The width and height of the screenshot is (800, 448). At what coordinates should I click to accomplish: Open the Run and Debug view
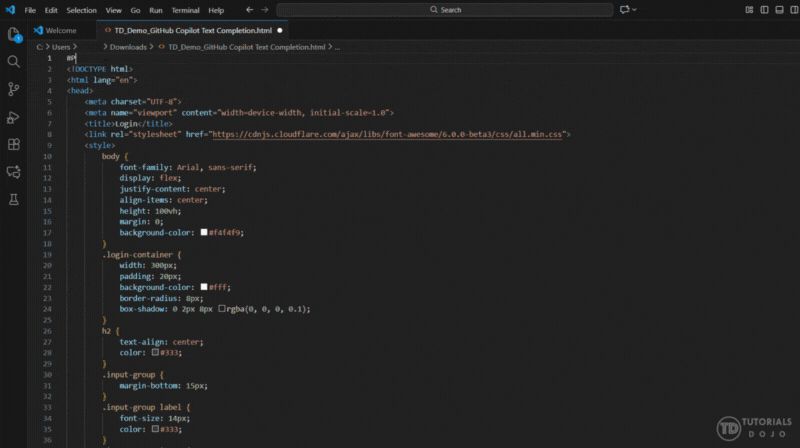pyautogui.click(x=14, y=117)
